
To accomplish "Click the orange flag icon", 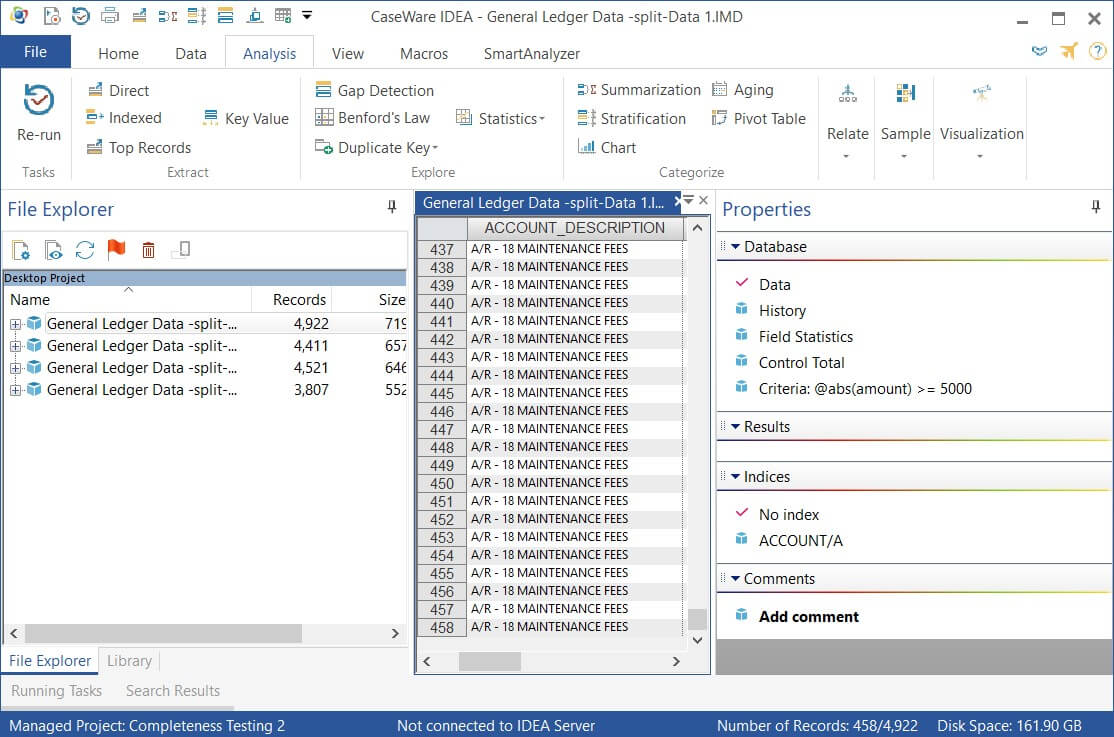I will [116, 249].
